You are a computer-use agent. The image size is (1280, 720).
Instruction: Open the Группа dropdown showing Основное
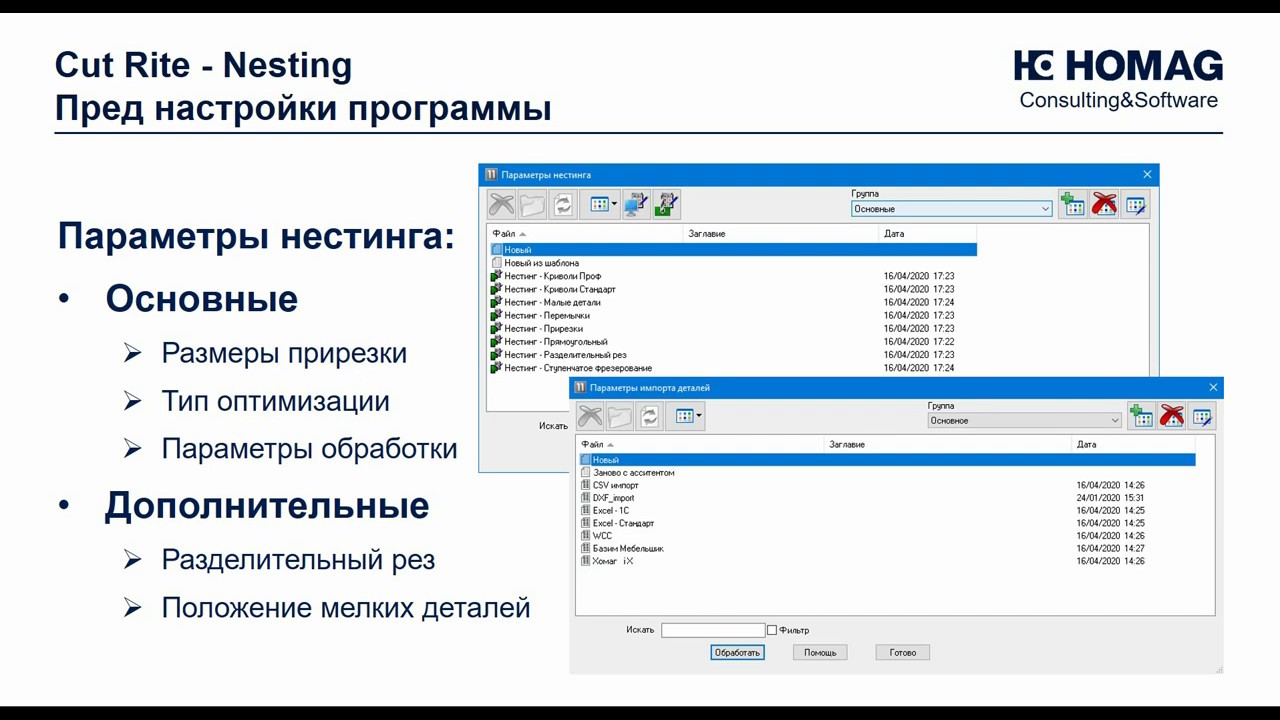(1025, 421)
